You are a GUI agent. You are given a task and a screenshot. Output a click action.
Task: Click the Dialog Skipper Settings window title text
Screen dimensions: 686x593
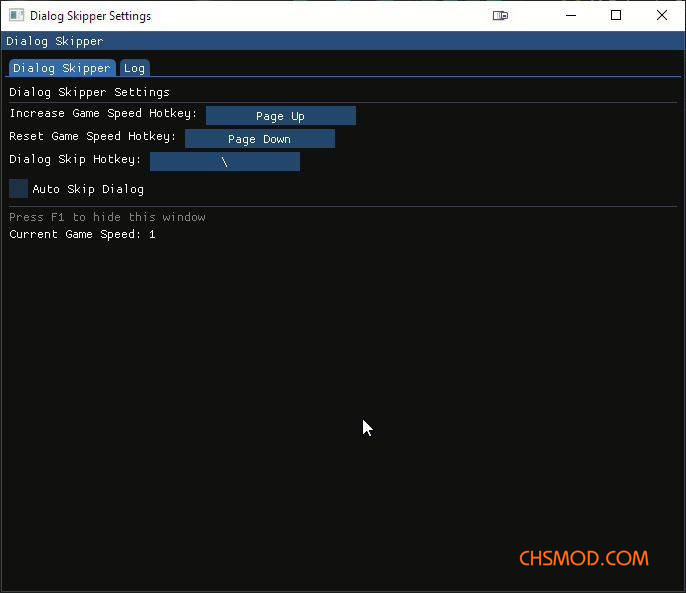90,16
